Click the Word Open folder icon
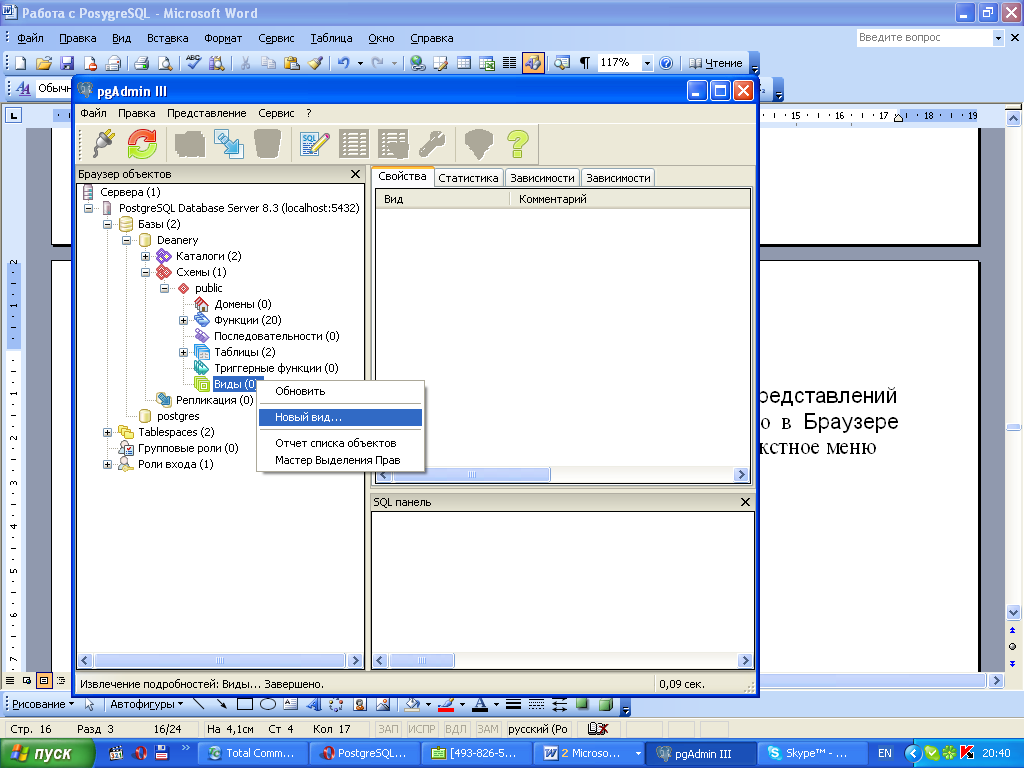This screenshot has width=1024, height=768. click(44, 63)
